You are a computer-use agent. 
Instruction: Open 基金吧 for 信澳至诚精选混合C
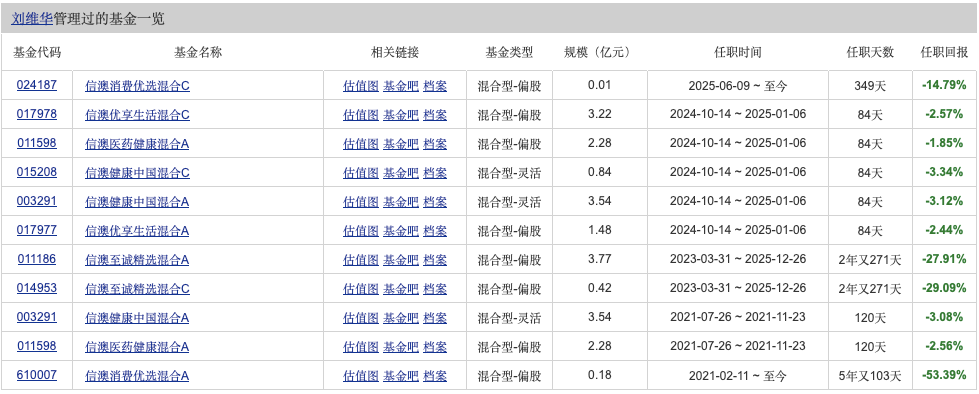pyautogui.click(x=401, y=289)
